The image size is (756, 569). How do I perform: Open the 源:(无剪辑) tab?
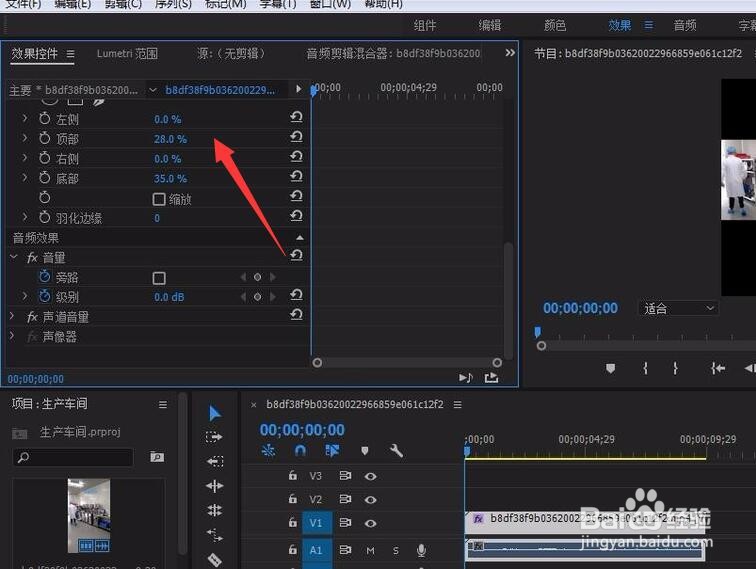(231, 53)
